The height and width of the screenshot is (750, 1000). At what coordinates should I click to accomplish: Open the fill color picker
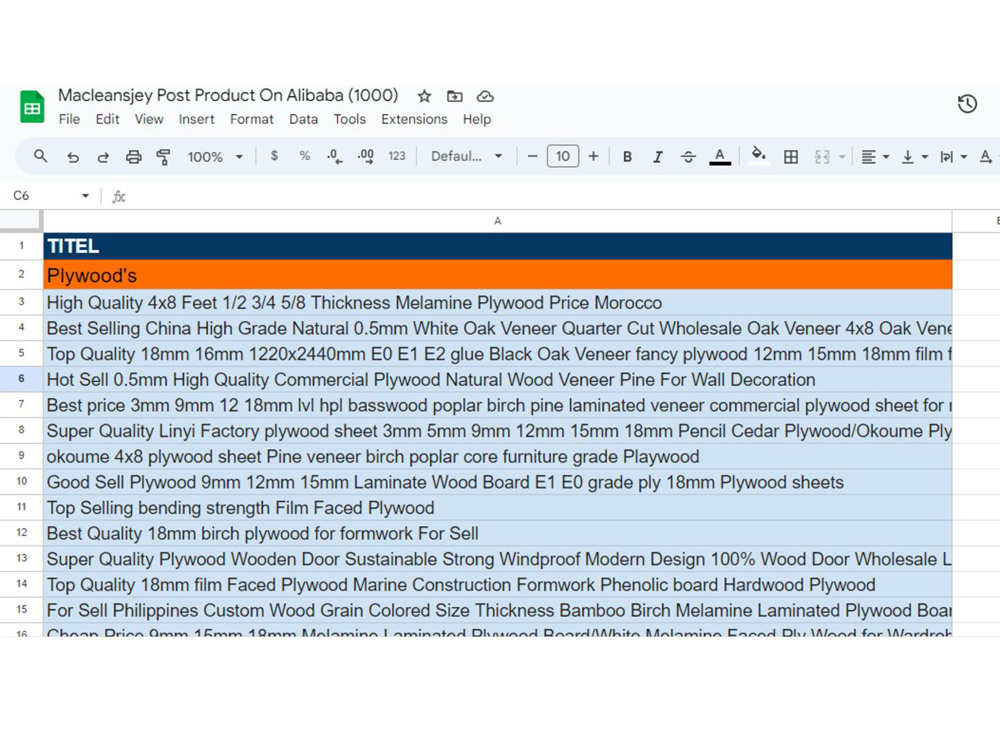click(758, 156)
